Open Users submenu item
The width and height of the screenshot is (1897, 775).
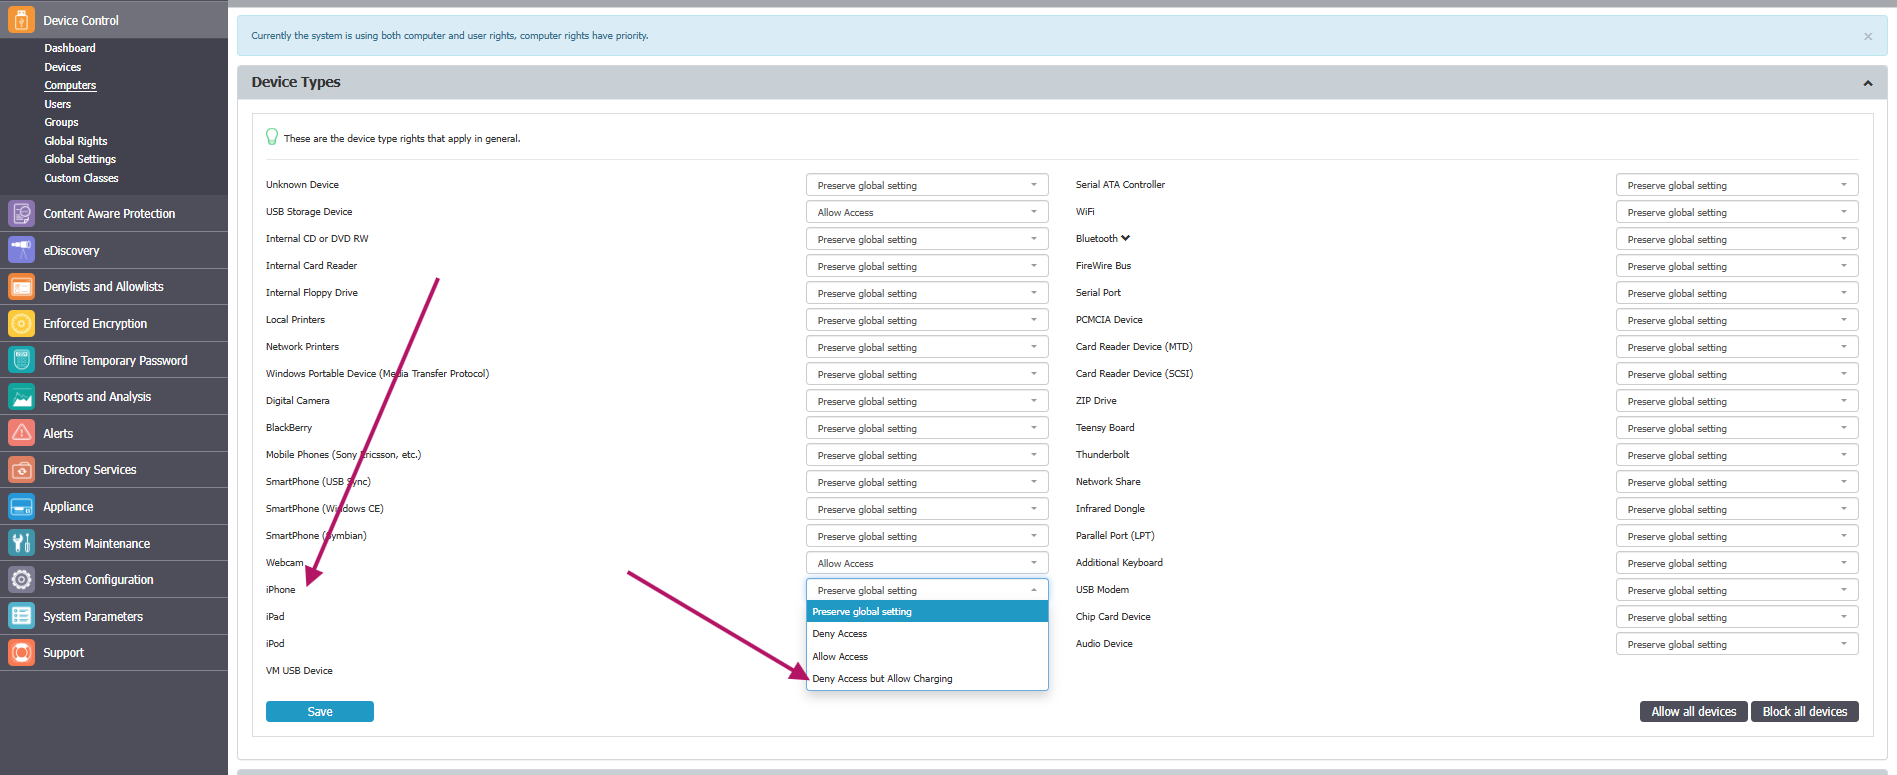[58, 104]
